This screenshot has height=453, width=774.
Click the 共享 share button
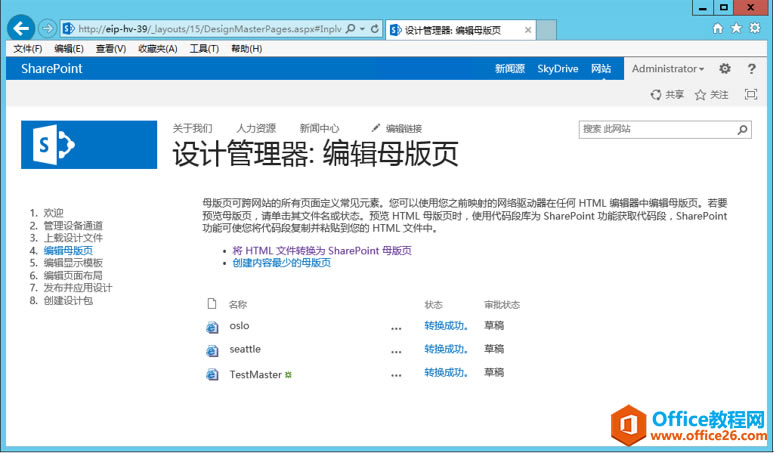[667, 95]
